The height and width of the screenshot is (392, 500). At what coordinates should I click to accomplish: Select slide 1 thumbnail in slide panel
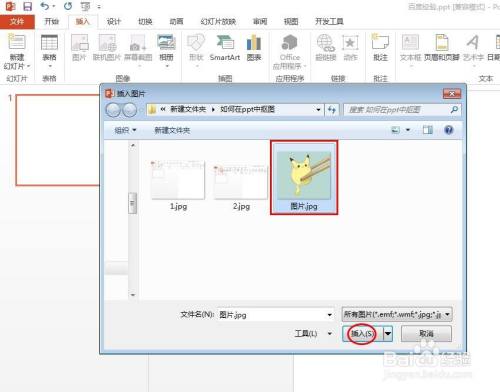click(58, 140)
